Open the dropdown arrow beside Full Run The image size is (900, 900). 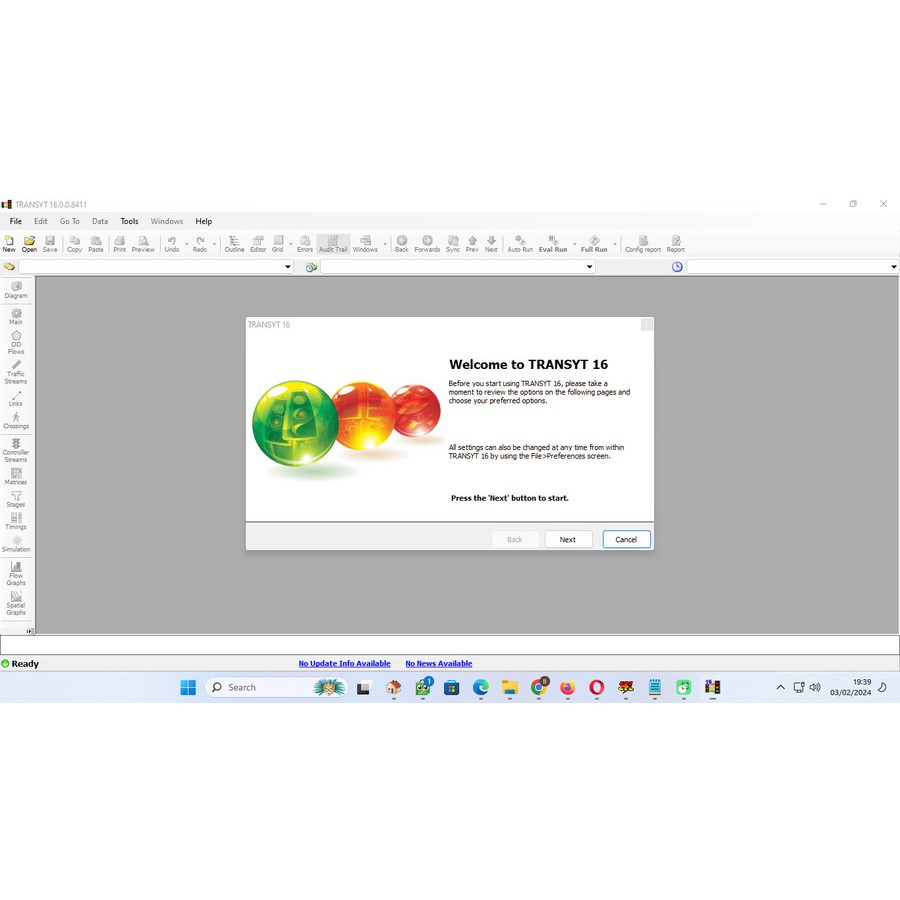(615, 245)
